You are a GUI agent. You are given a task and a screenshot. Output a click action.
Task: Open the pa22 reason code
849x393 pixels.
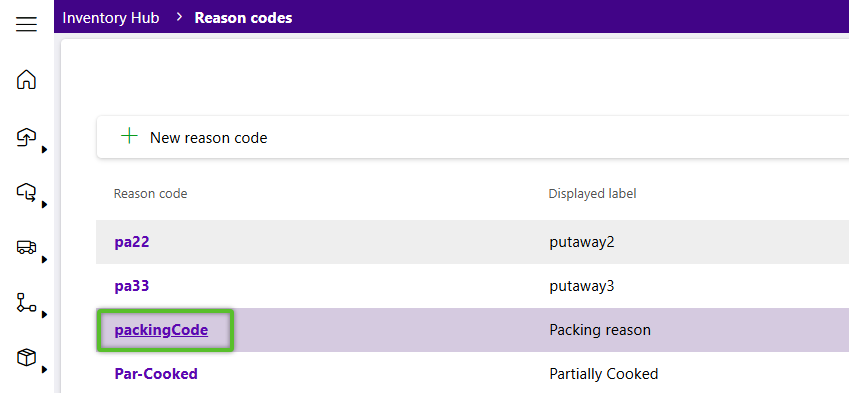click(132, 241)
